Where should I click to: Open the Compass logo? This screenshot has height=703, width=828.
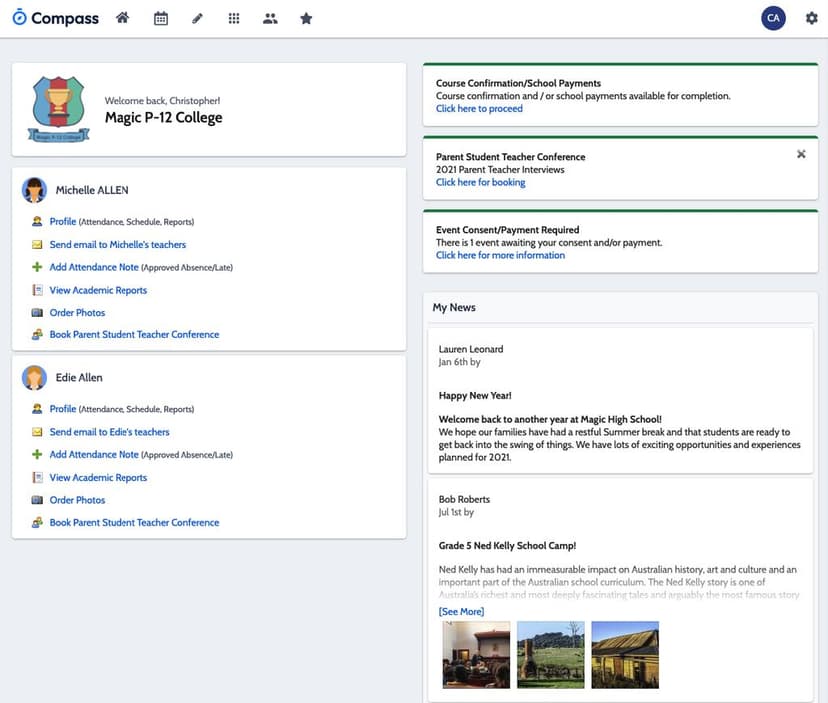tap(55, 18)
